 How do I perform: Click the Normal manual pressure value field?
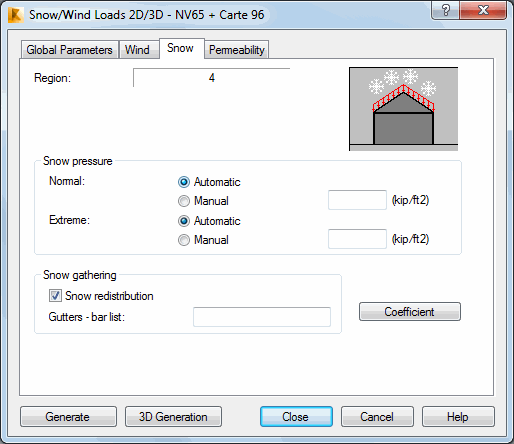pos(357,200)
